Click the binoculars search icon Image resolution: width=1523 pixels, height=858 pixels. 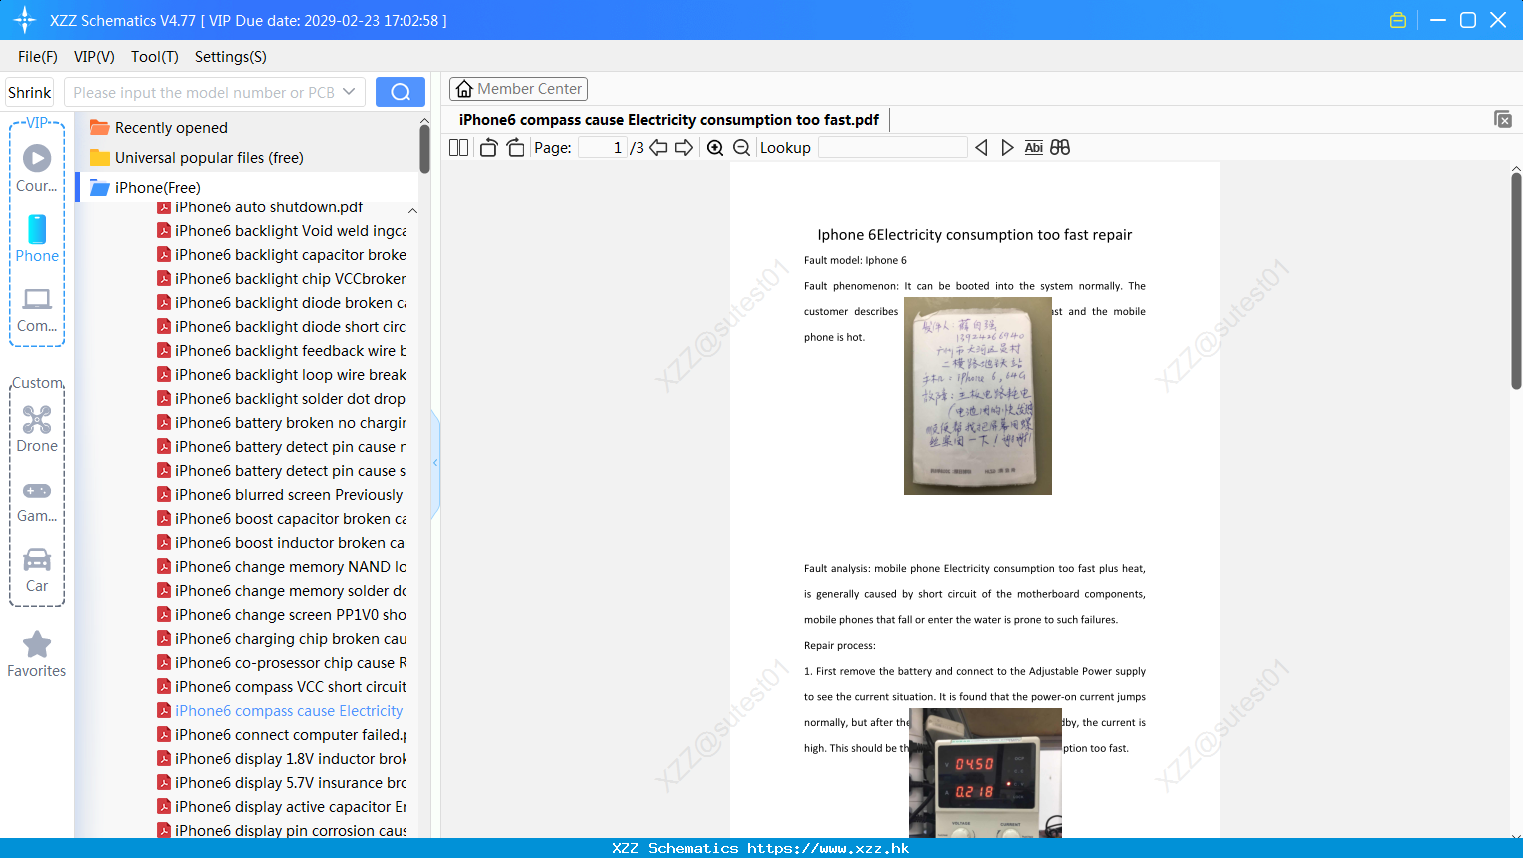click(x=1060, y=148)
